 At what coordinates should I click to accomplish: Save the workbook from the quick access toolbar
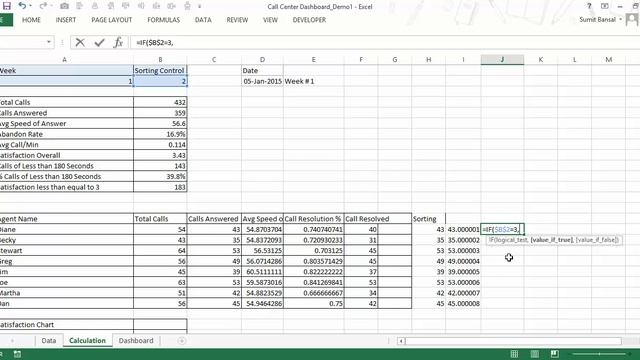7,6
